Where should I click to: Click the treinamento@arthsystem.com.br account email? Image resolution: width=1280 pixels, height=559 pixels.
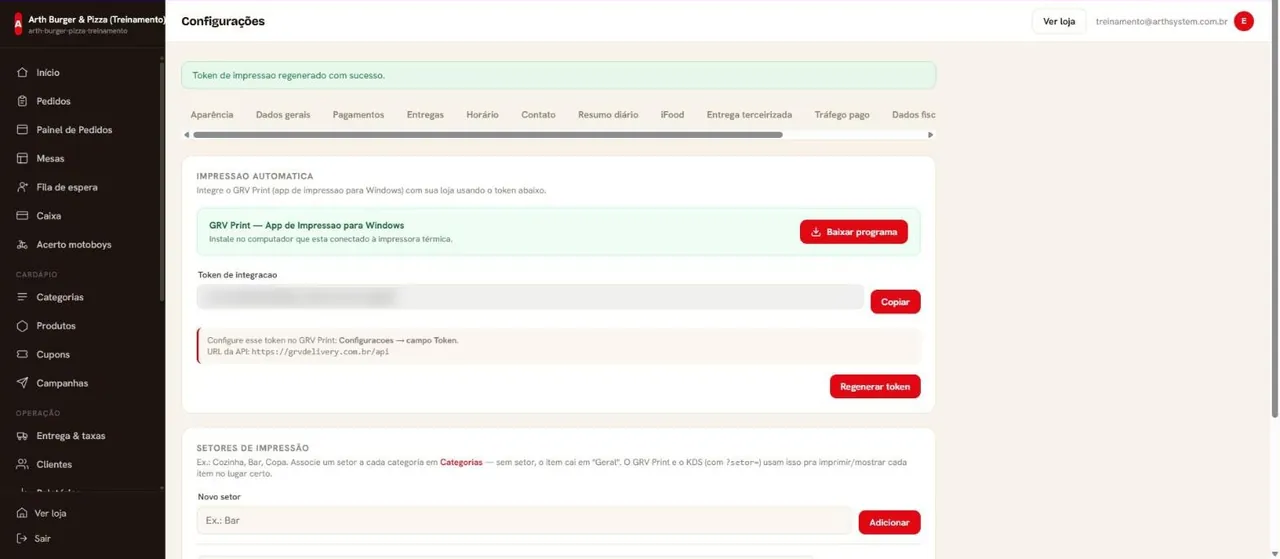point(1161,21)
